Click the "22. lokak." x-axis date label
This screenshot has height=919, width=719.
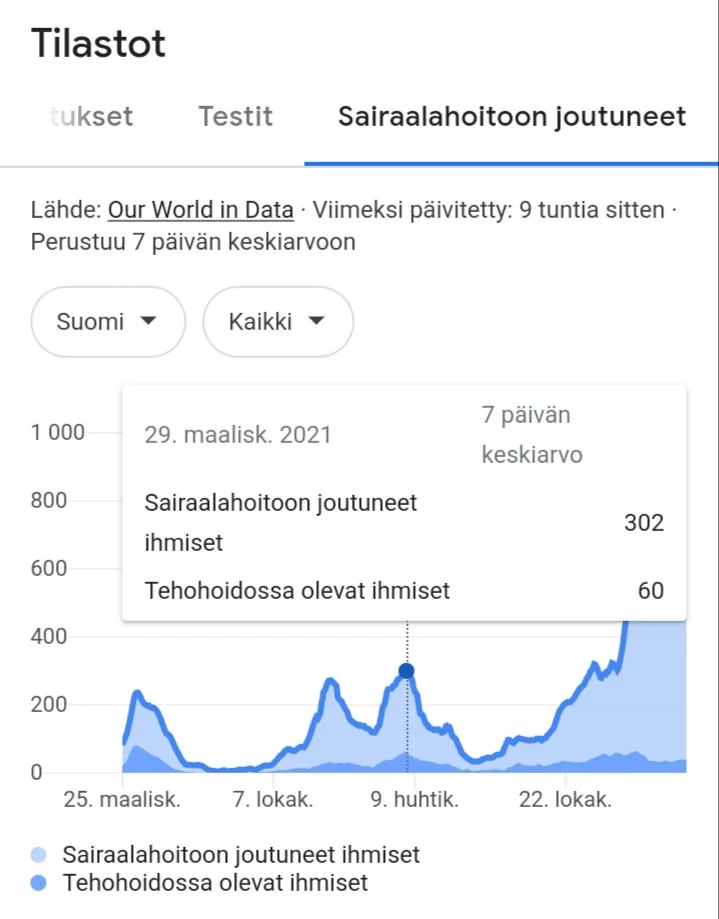pyautogui.click(x=564, y=800)
